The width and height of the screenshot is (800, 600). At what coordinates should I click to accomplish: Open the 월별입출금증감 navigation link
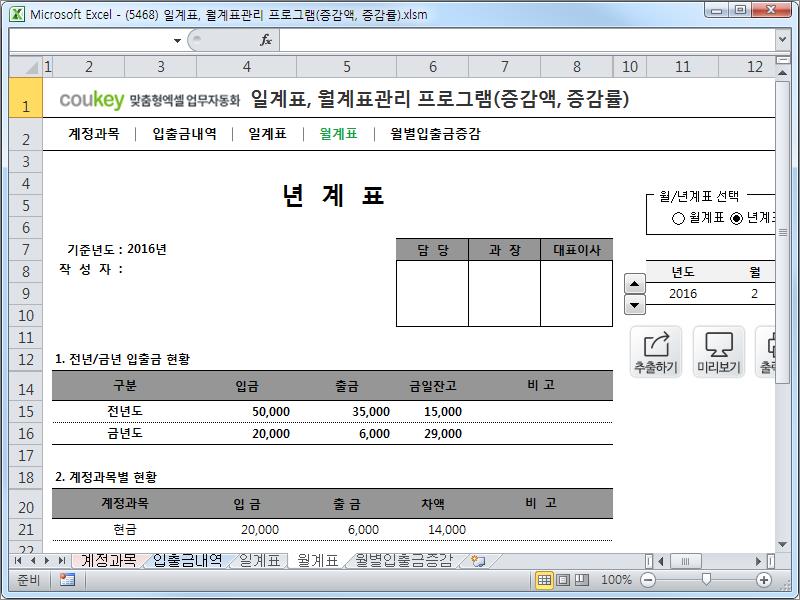(435, 134)
